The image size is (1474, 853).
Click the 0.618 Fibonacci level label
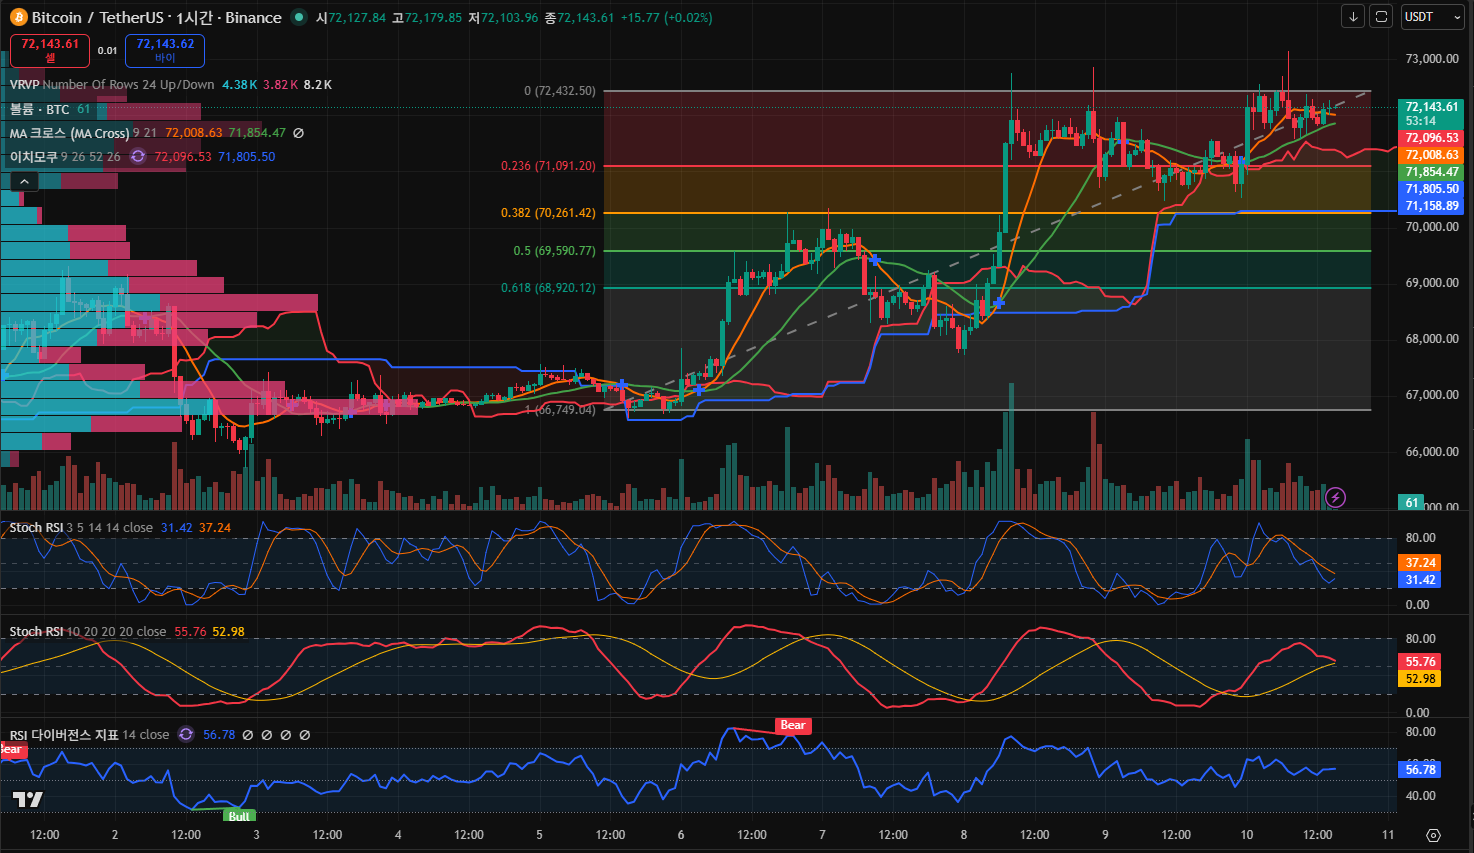pos(548,288)
